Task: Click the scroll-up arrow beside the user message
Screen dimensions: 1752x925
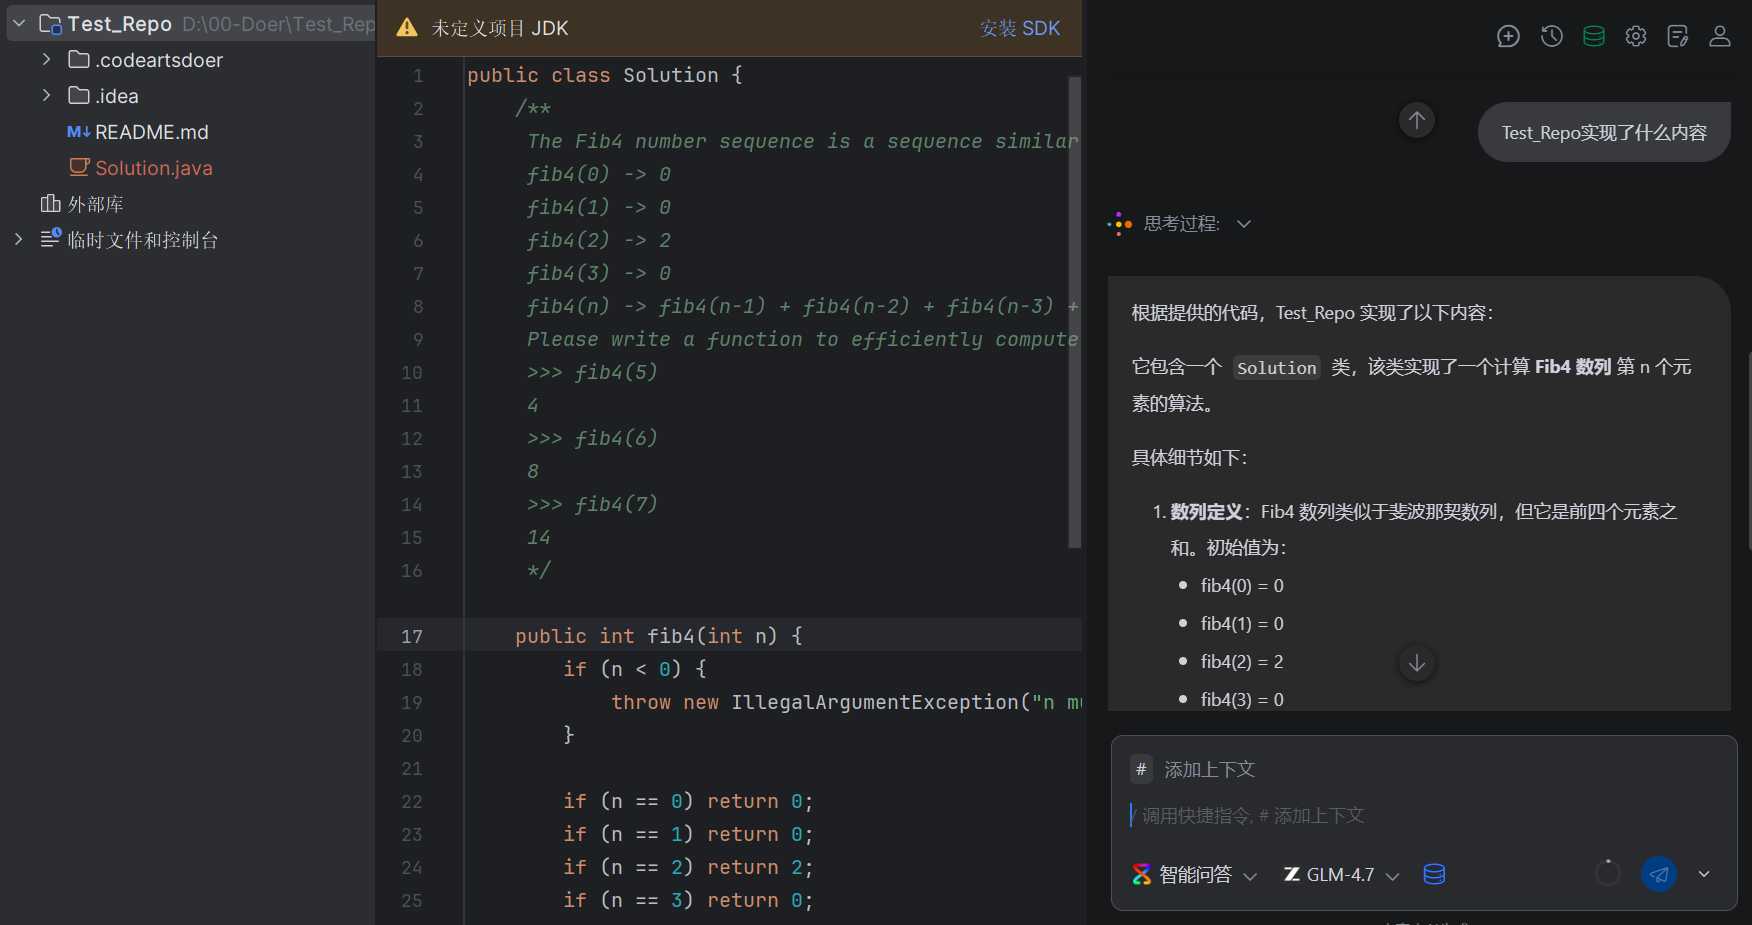Action: [x=1416, y=121]
